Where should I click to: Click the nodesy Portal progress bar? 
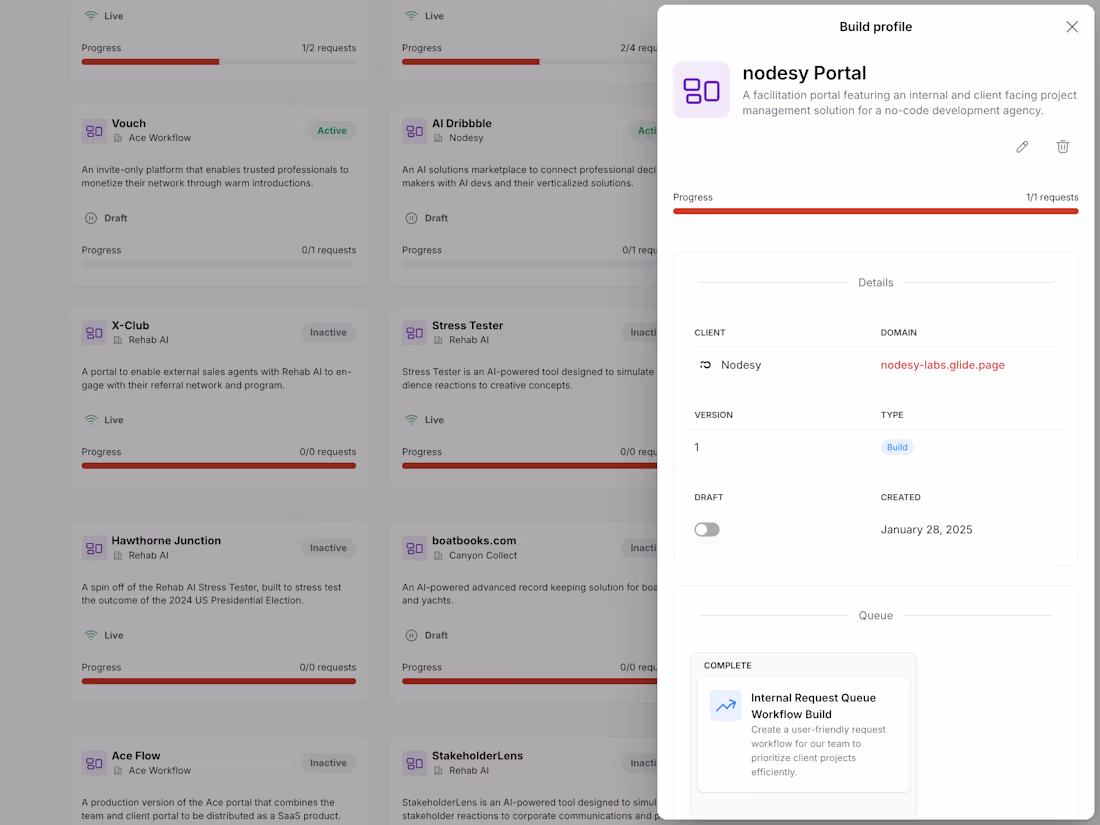point(876,211)
